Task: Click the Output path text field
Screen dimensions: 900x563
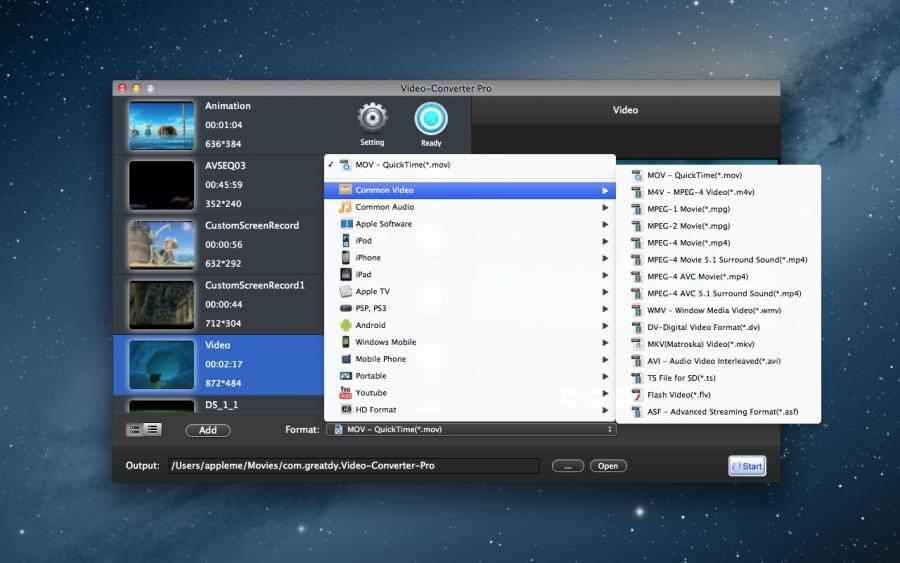Action: [354, 465]
